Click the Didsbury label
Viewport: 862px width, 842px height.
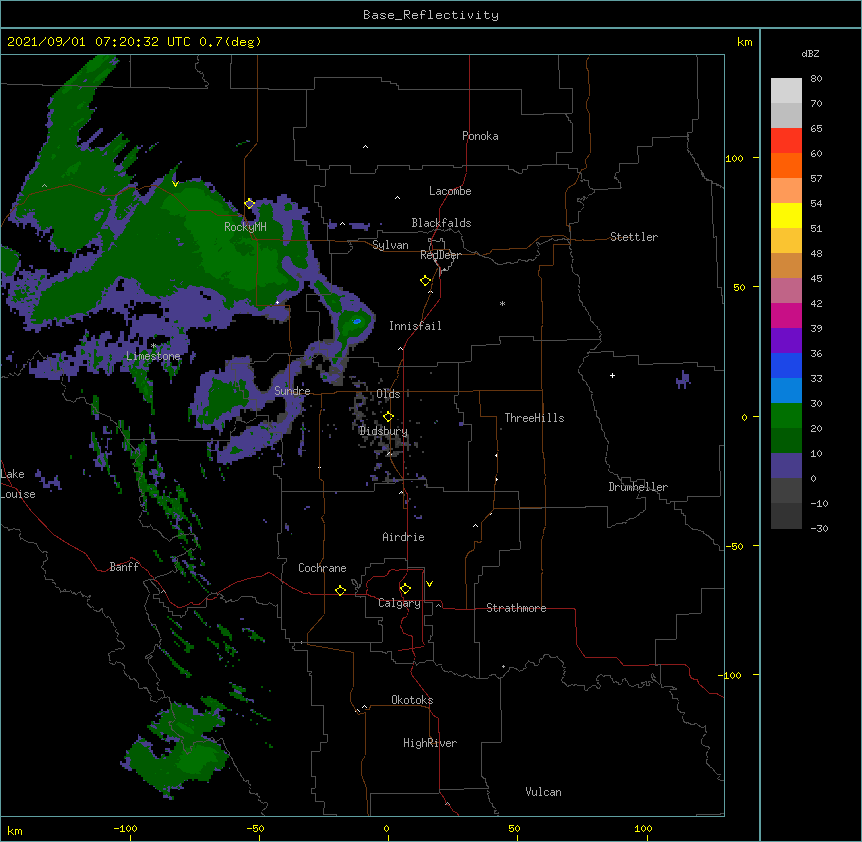[383, 431]
